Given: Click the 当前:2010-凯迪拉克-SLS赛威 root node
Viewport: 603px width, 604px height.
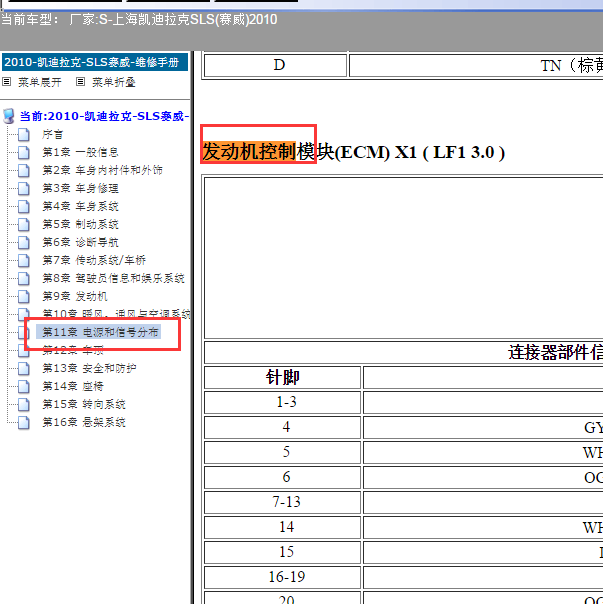Looking at the screenshot, I should (x=104, y=116).
